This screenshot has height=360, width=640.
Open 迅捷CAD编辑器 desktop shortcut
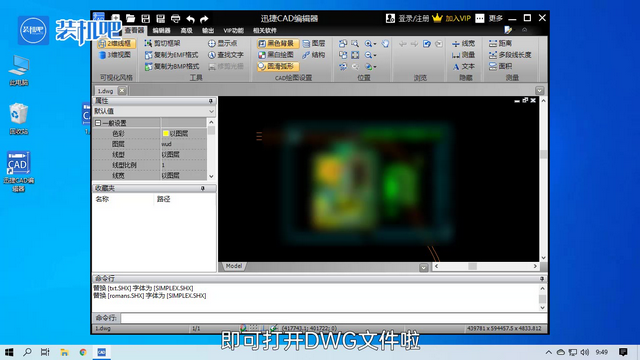[18, 171]
